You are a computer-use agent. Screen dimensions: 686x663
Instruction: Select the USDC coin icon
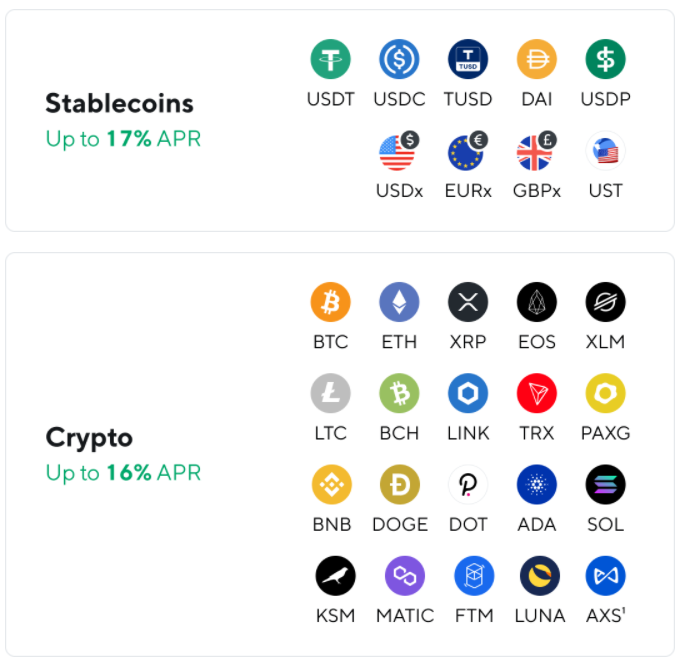399,59
